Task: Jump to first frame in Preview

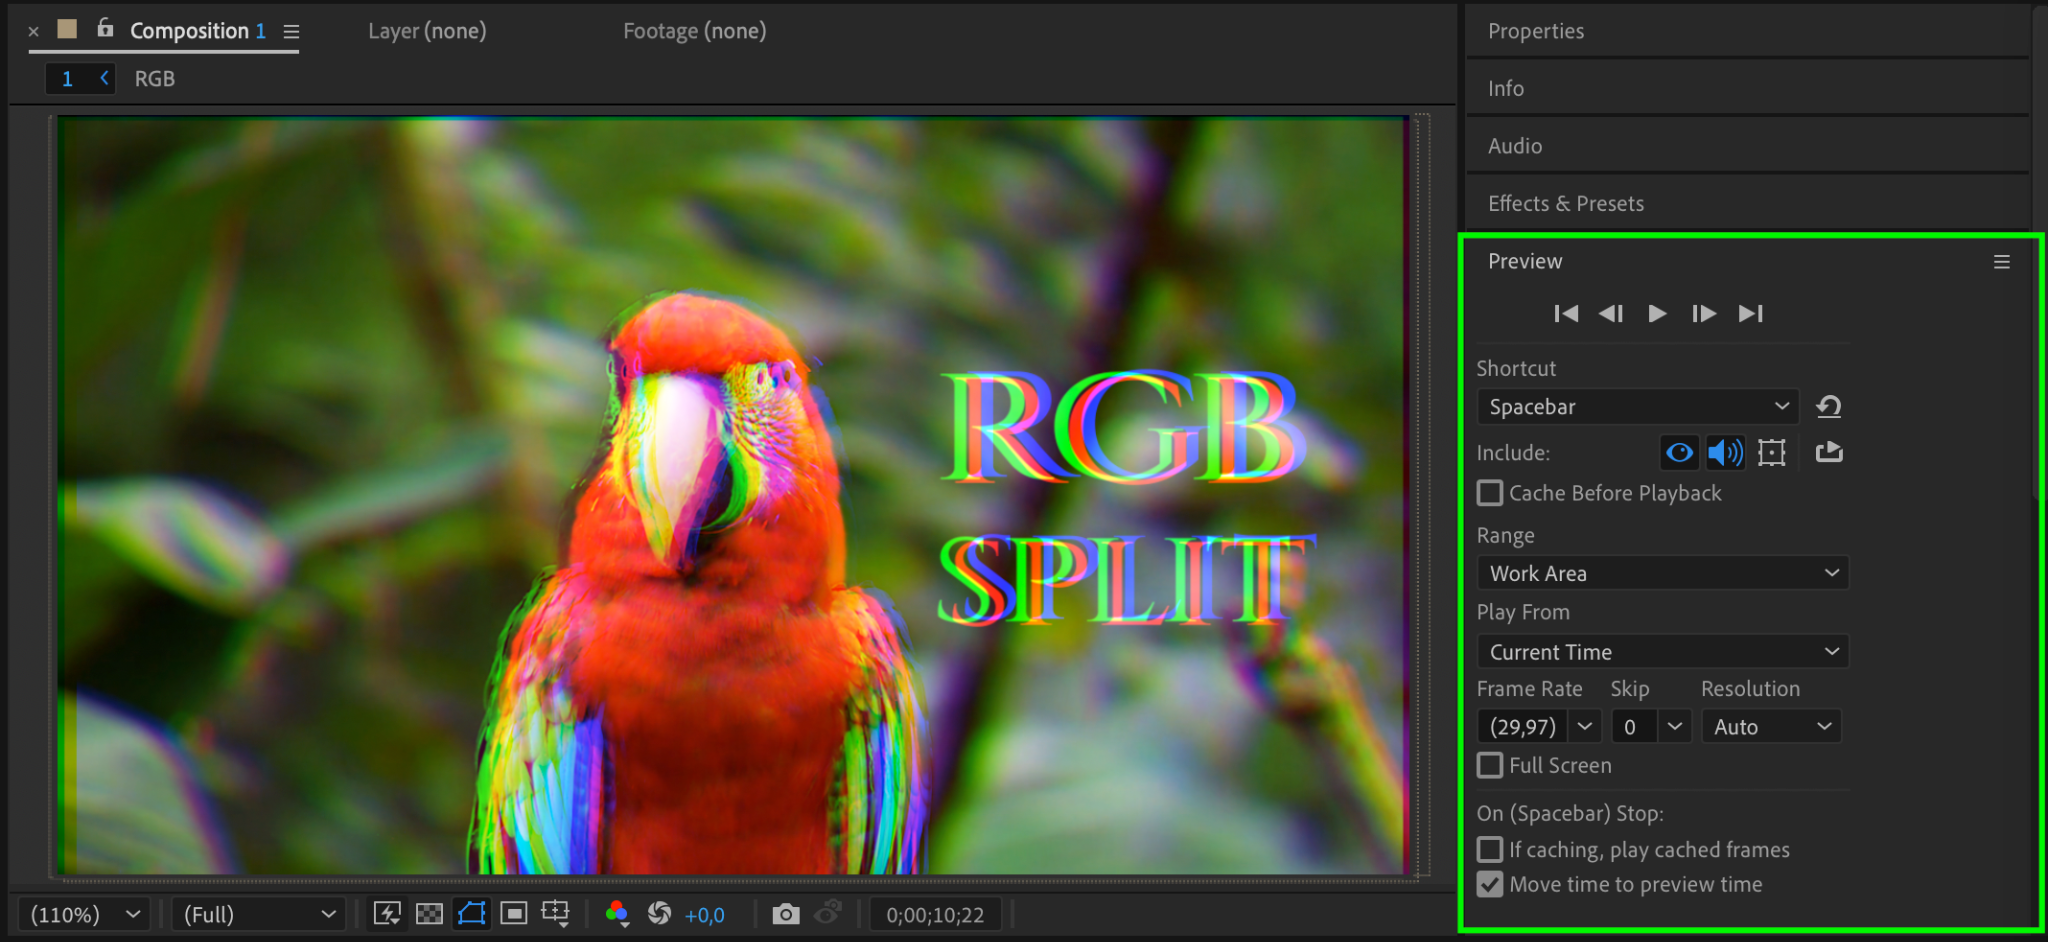Action: (x=1566, y=314)
